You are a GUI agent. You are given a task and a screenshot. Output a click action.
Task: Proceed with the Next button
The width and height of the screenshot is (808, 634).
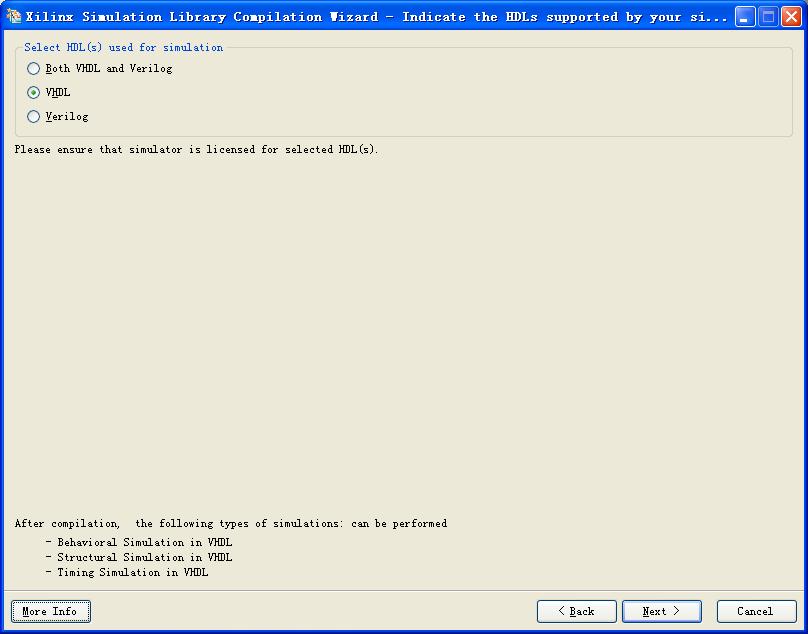tap(662, 611)
